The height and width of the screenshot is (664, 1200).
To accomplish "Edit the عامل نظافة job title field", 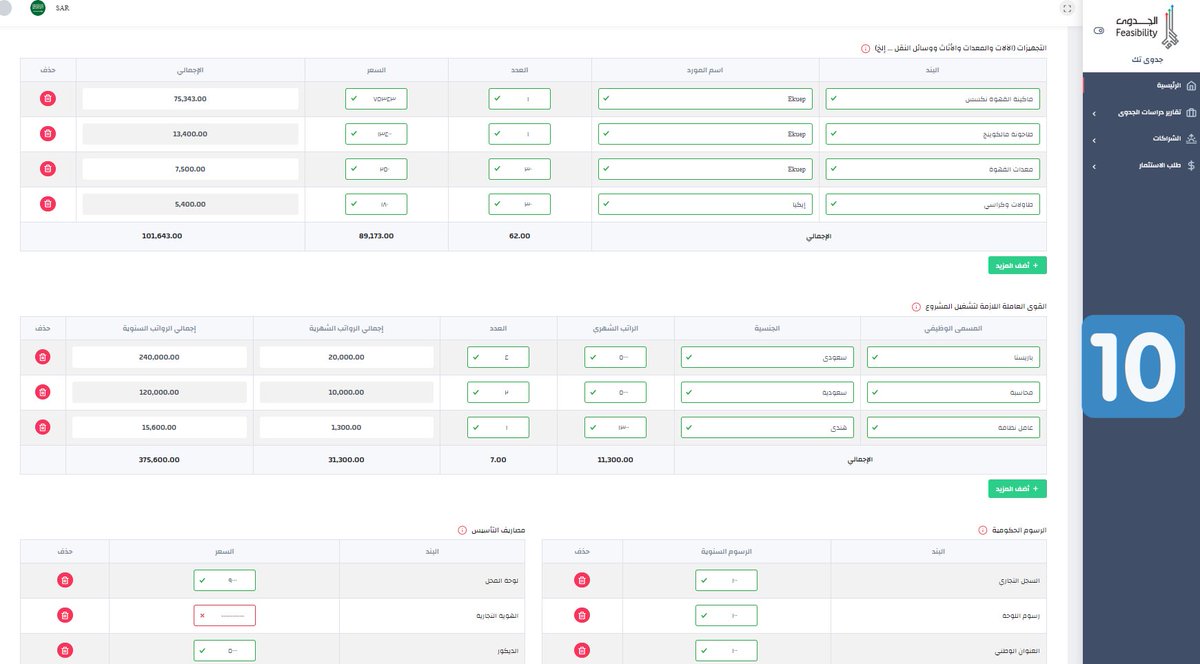I will tap(954, 427).
